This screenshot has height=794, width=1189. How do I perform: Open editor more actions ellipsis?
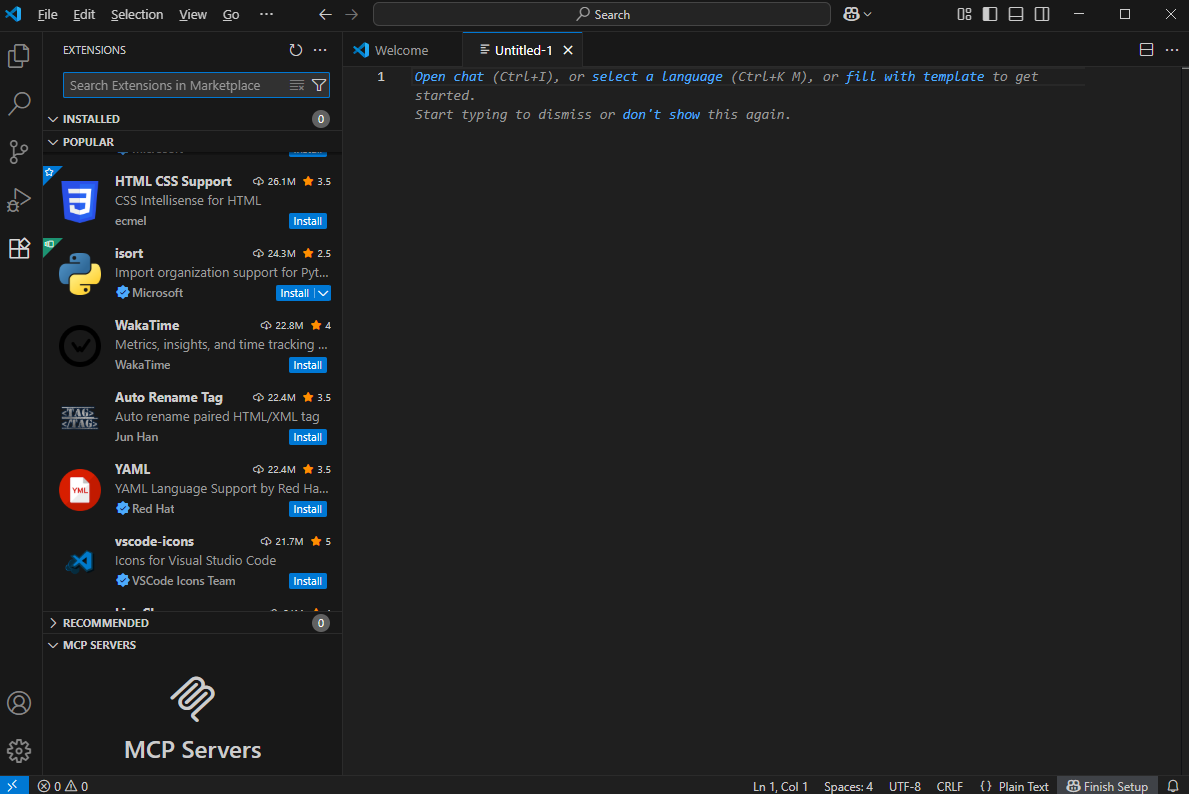coord(1172,50)
